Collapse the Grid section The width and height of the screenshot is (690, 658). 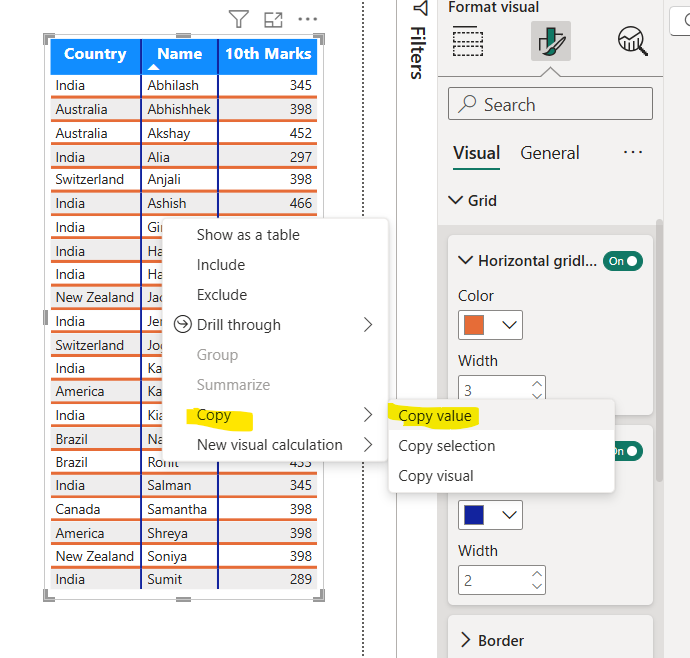[x=456, y=201]
